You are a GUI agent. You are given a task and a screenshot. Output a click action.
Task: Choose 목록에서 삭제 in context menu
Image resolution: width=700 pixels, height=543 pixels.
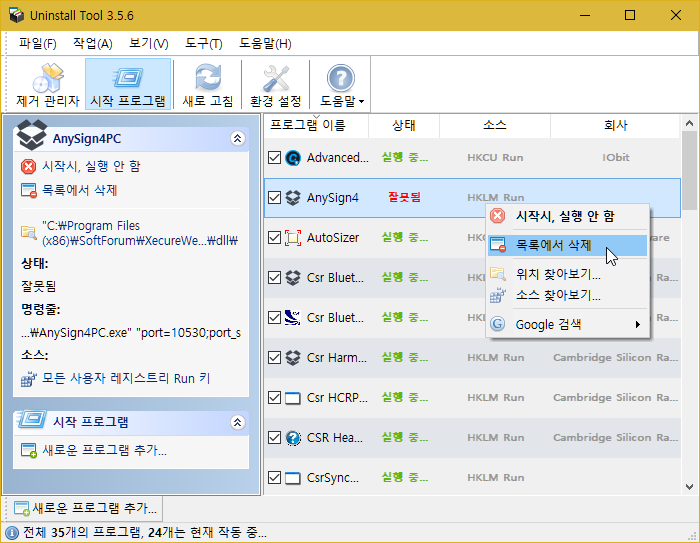567,245
